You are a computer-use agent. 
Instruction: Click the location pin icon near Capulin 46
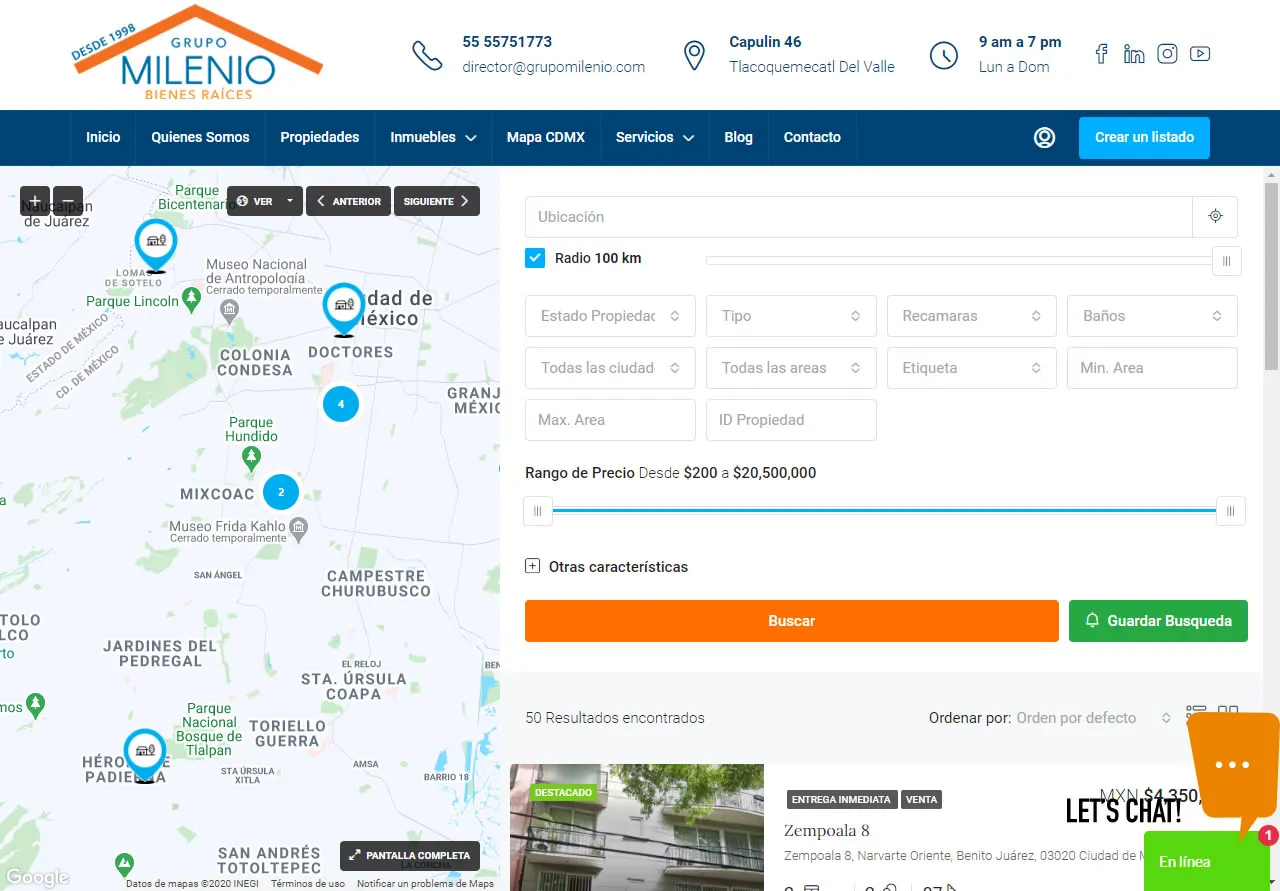[694, 55]
